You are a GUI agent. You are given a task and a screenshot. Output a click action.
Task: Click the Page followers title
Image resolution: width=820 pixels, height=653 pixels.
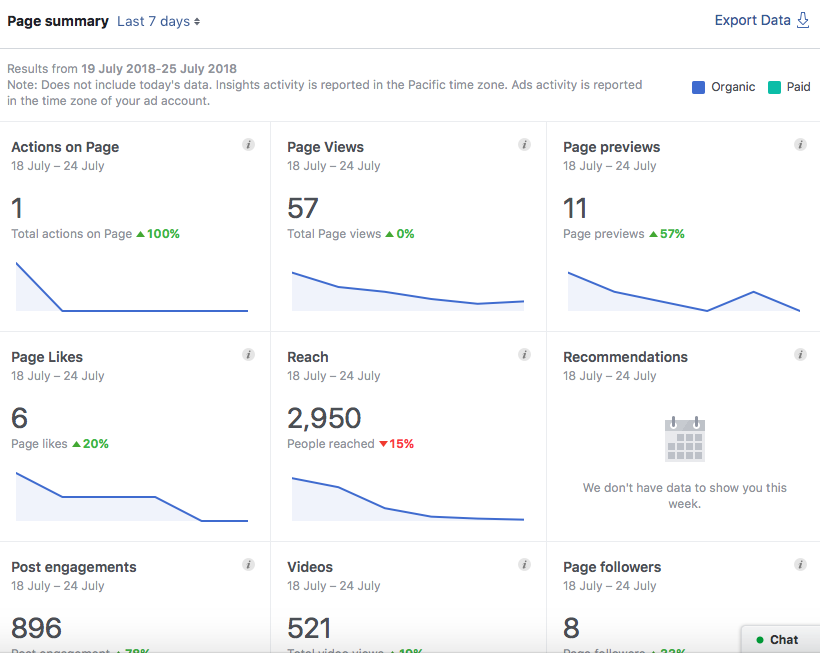point(612,567)
